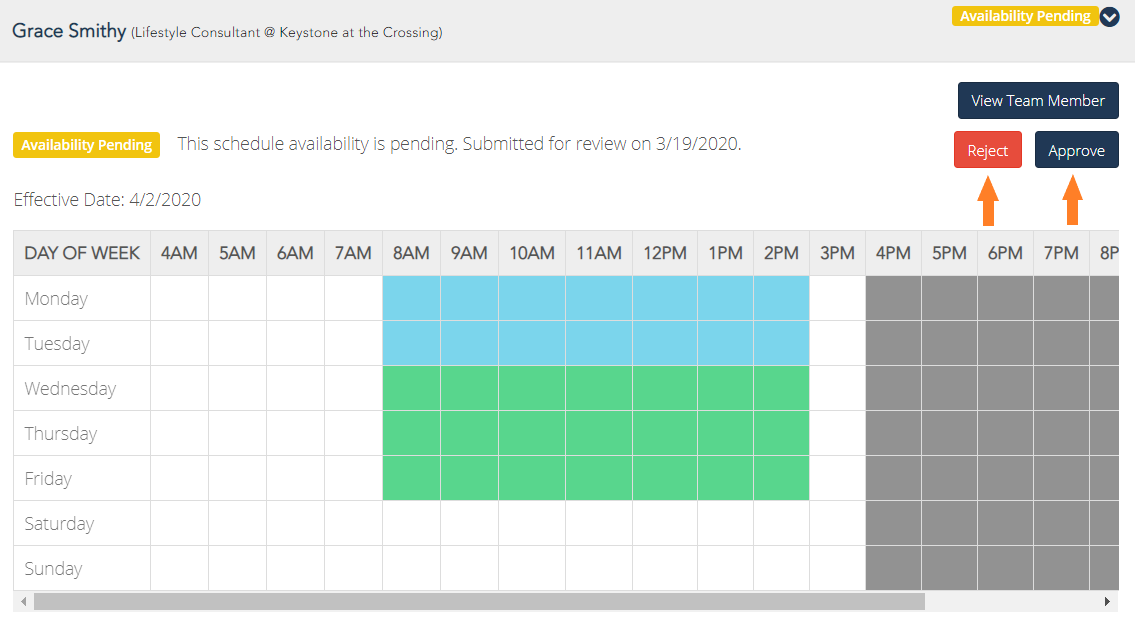Click the 4PM column header

[x=893, y=253]
